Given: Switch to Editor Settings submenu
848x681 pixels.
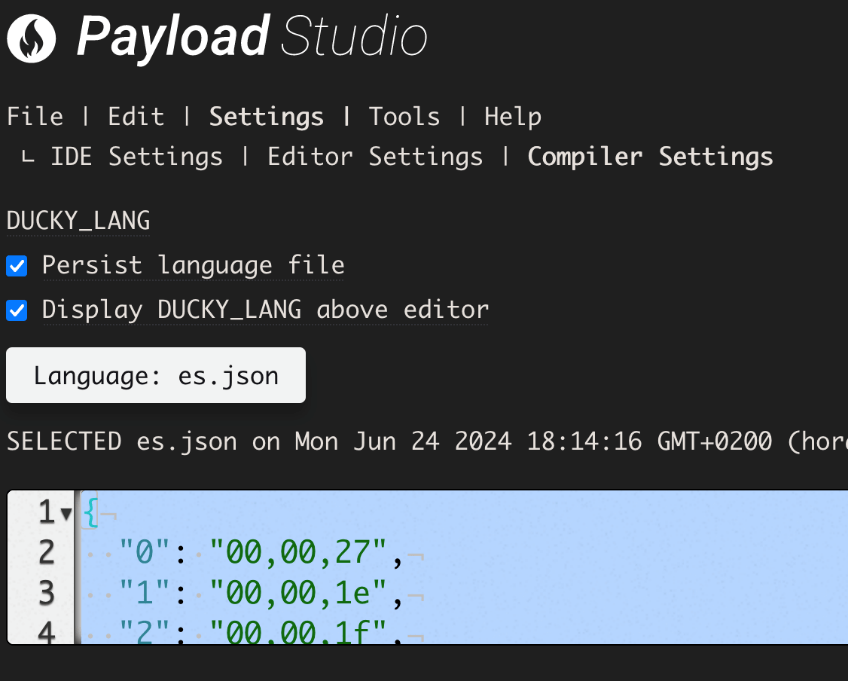Looking at the screenshot, I should click(375, 157).
